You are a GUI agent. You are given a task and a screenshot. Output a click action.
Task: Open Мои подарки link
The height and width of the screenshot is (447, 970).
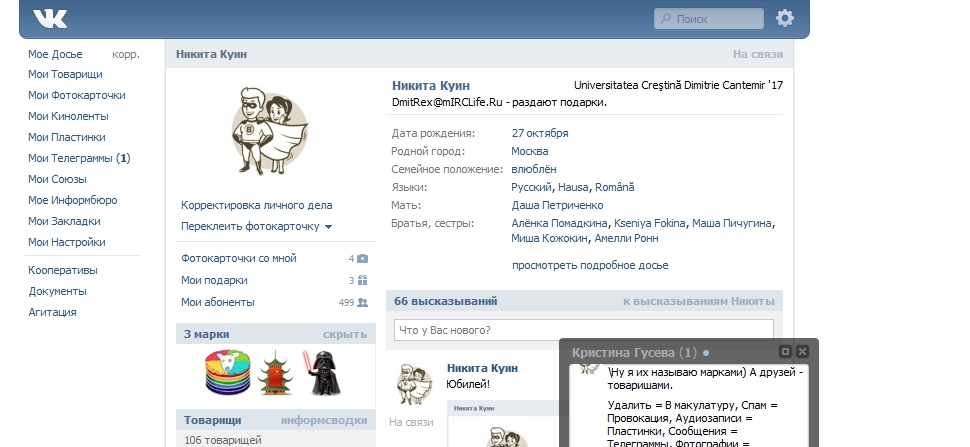point(214,280)
